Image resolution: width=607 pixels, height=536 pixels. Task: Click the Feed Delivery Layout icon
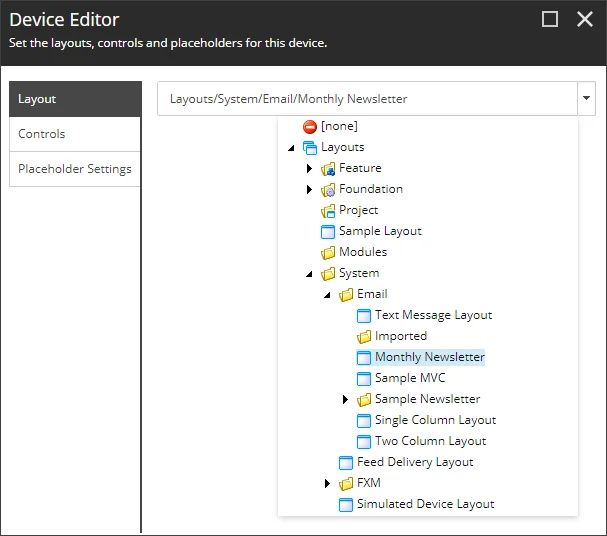click(x=346, y=462)
